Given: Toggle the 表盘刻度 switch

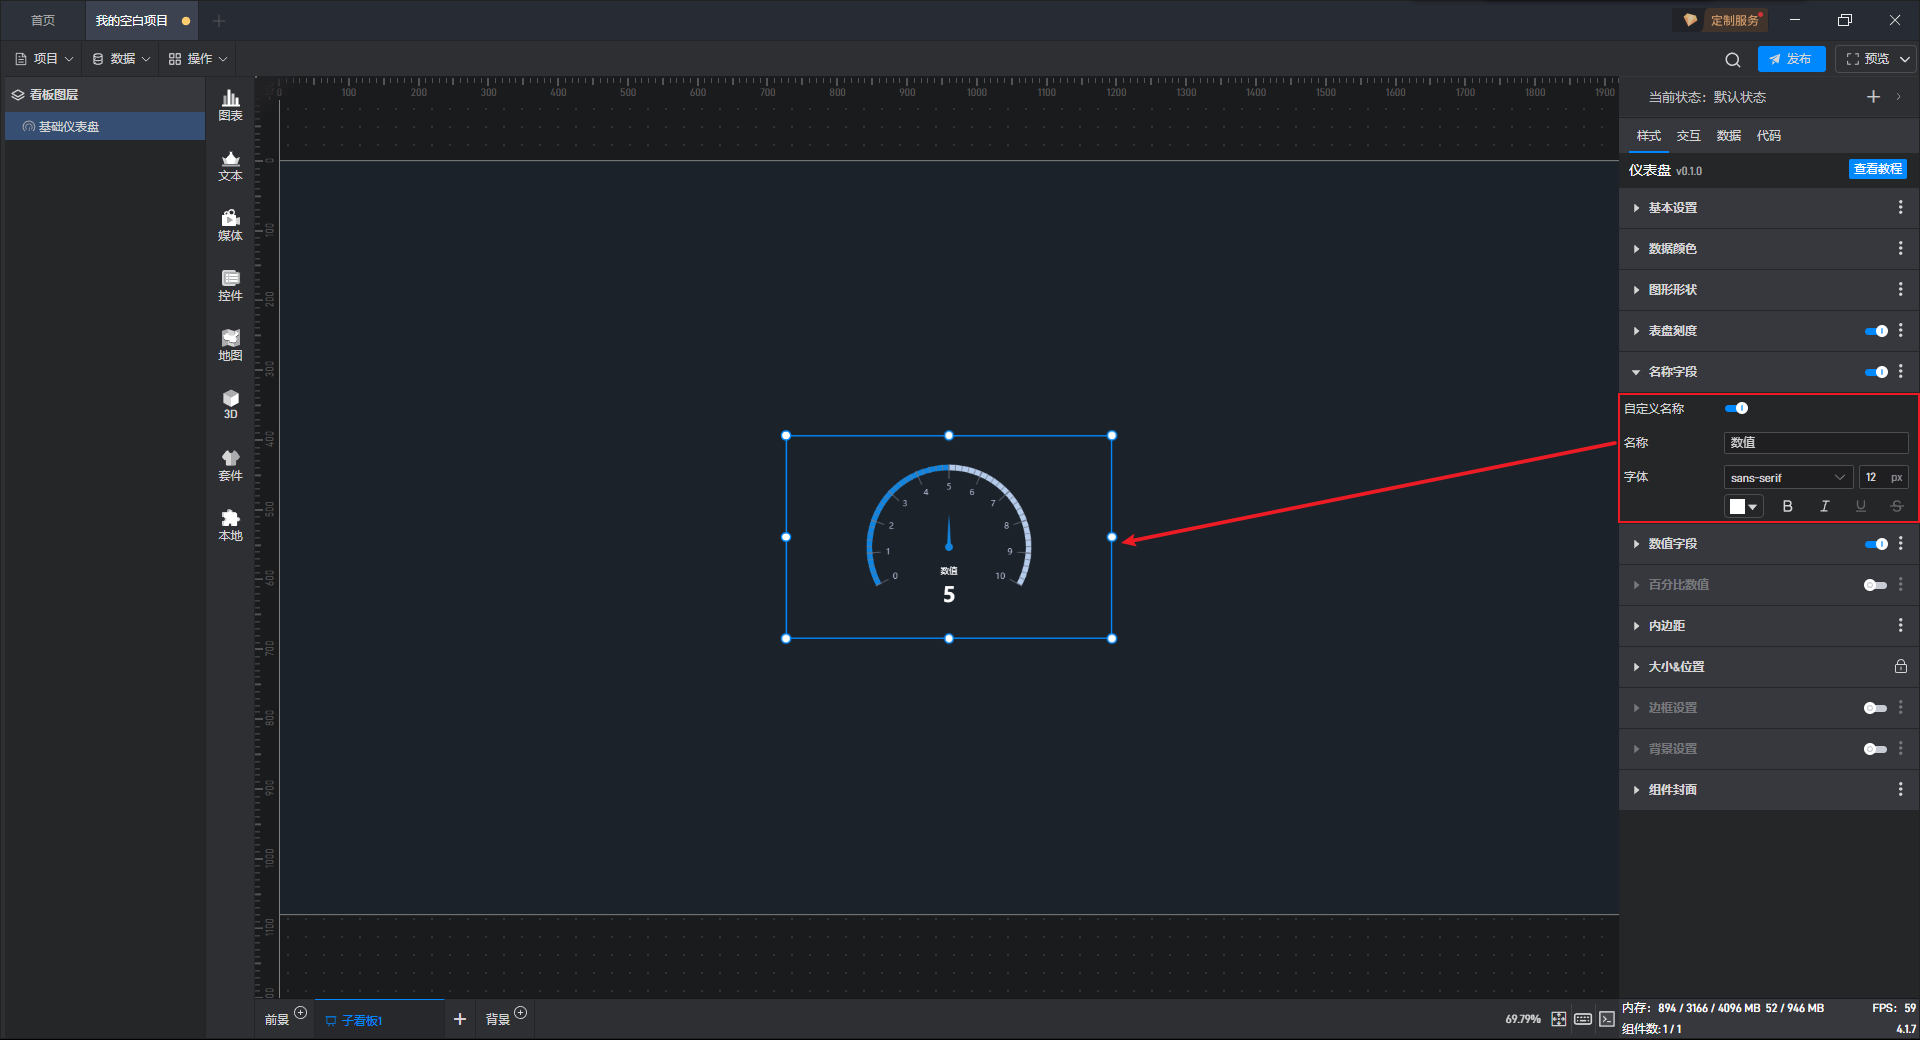Looking at the screenshot, I should tap(1876, 331).
